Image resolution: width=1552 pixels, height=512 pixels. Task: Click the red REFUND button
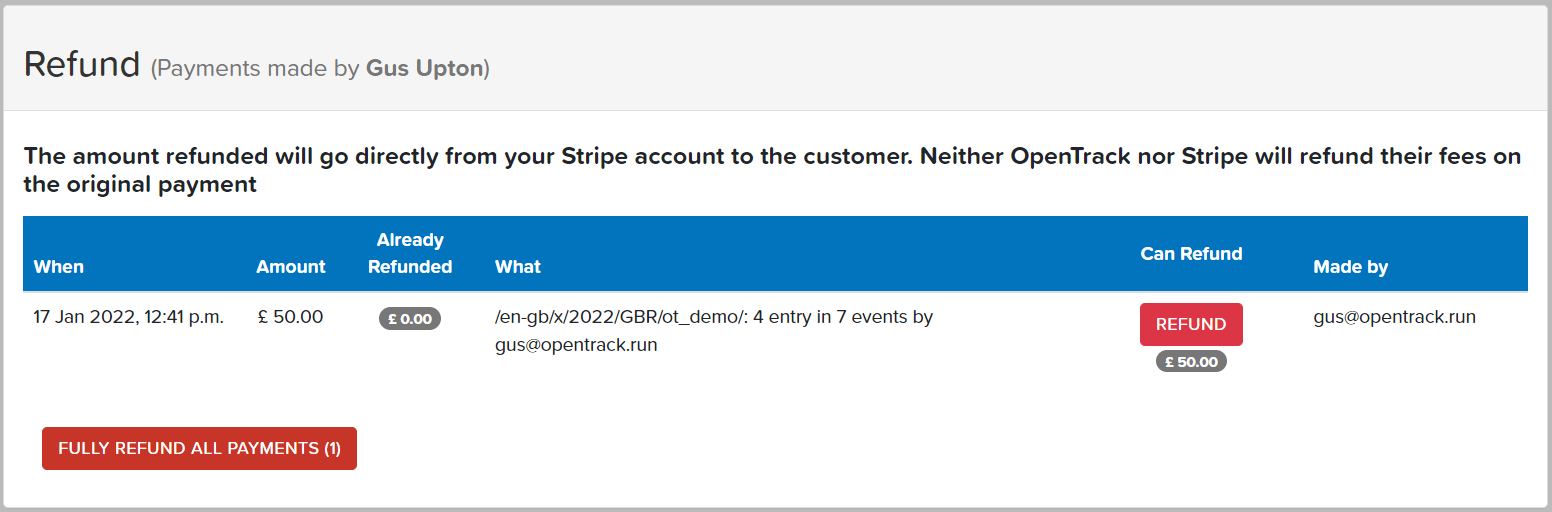[1191, 324]
